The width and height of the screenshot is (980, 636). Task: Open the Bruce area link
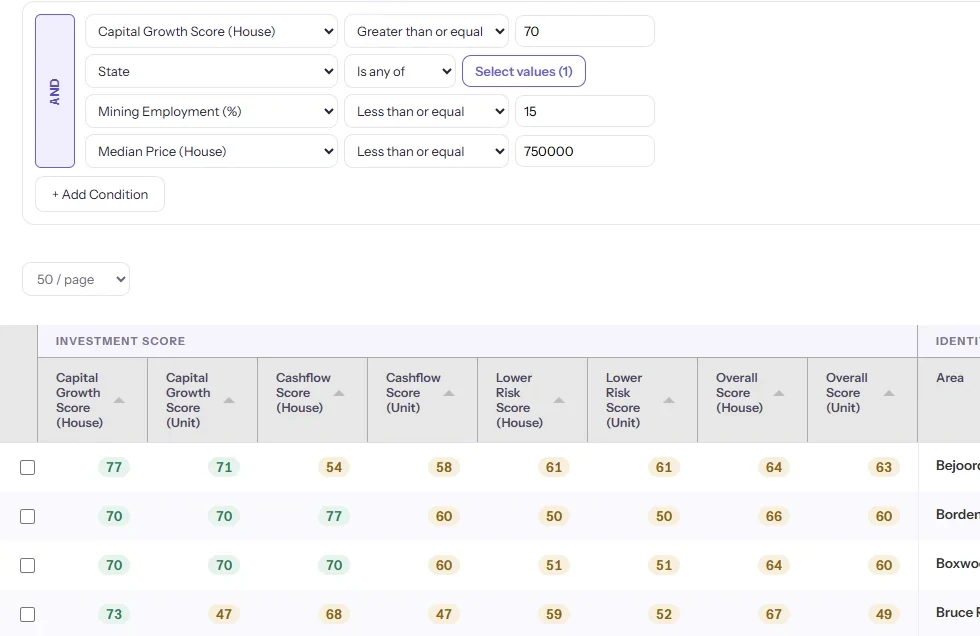pos(958,612)
